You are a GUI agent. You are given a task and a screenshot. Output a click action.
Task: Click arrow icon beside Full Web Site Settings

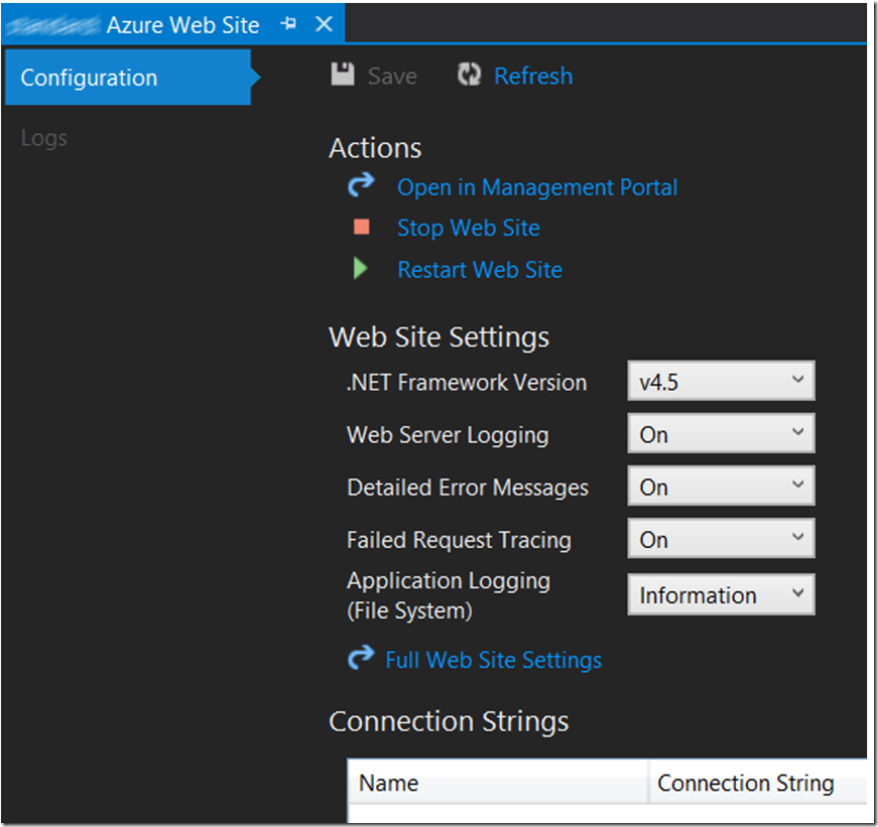click(361, 658)
